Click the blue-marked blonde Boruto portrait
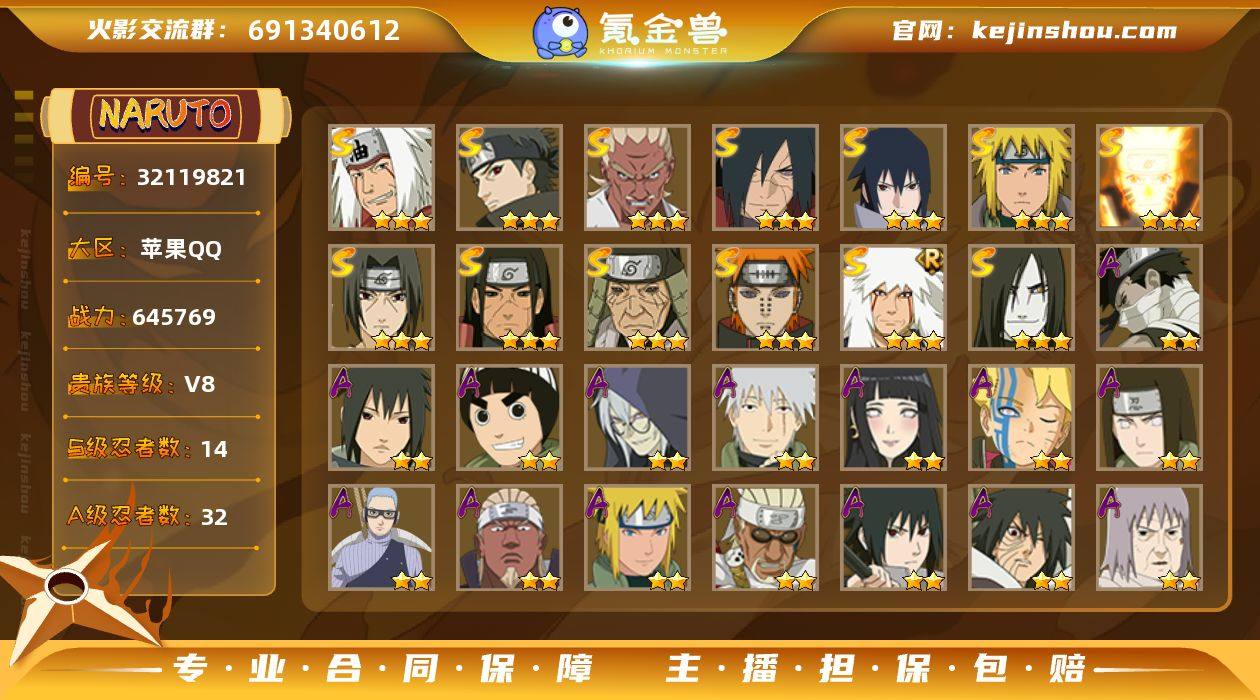This screenshot has height=700, width=1260. click(x=1021, y=417)
